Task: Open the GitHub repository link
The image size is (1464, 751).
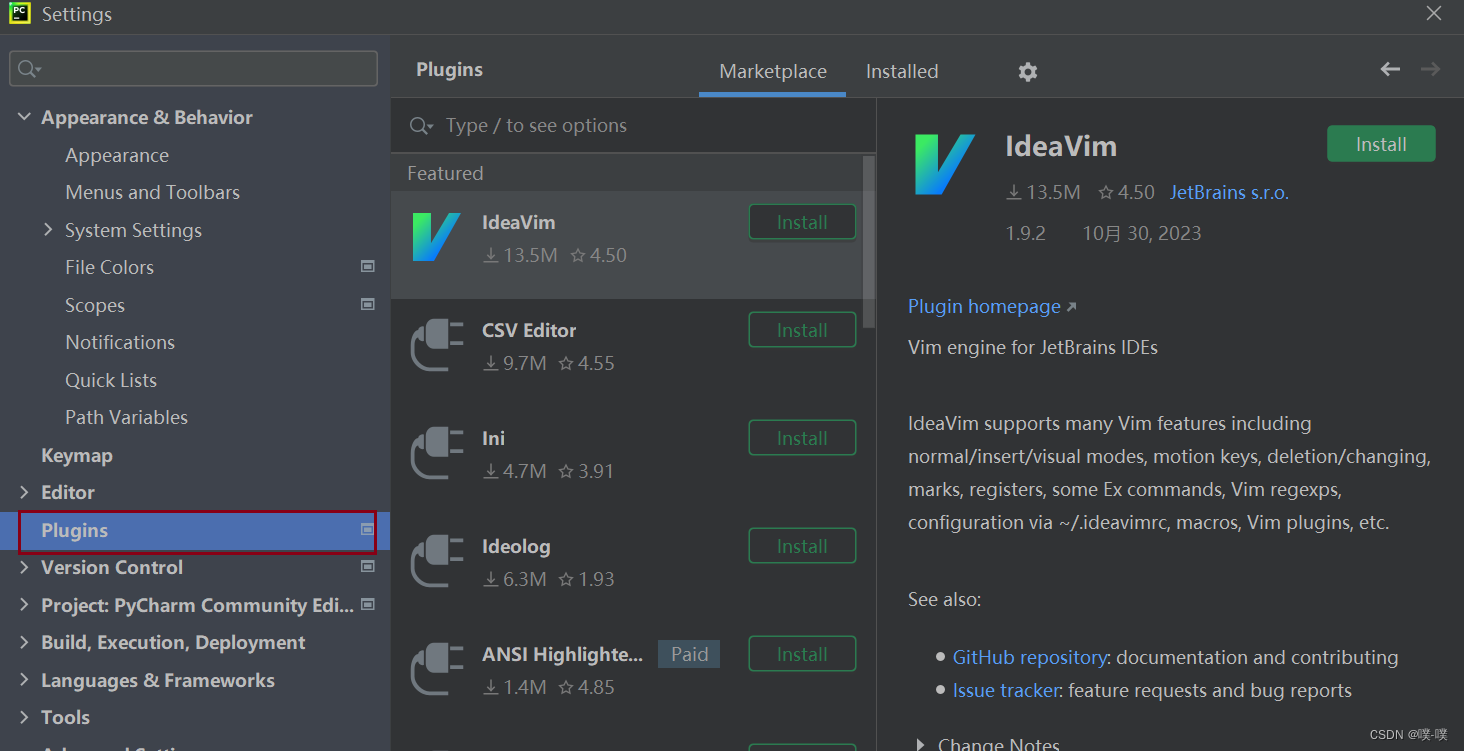Action: (1029, 657)
